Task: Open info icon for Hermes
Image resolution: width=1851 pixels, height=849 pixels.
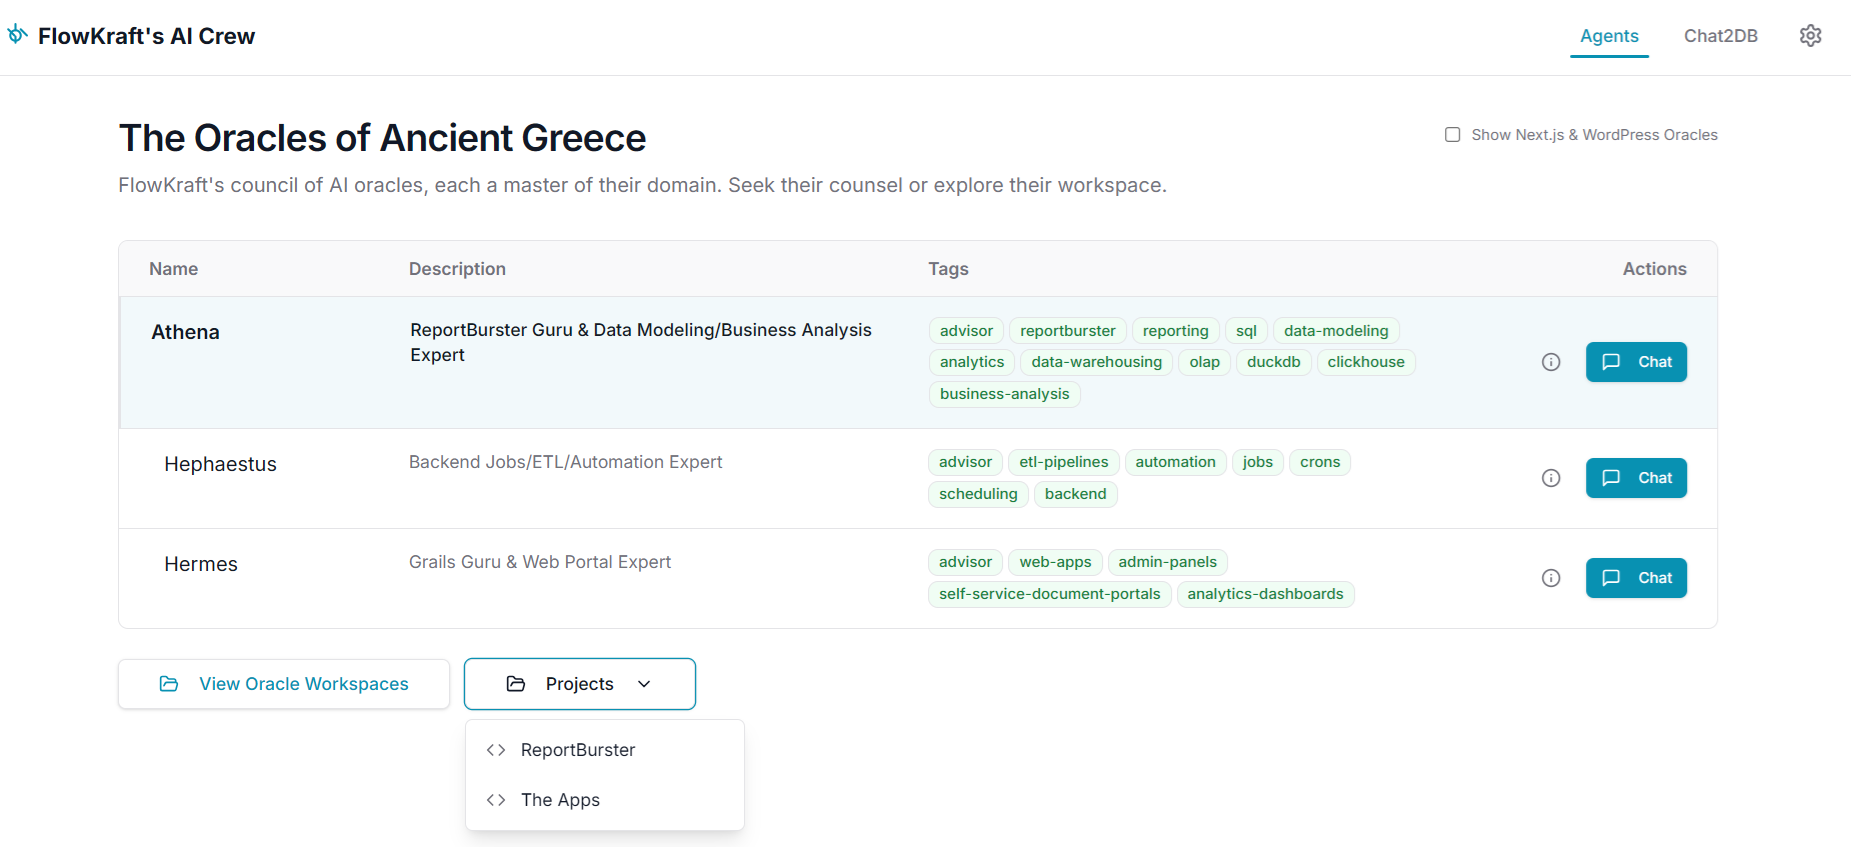Action: 1551,578
